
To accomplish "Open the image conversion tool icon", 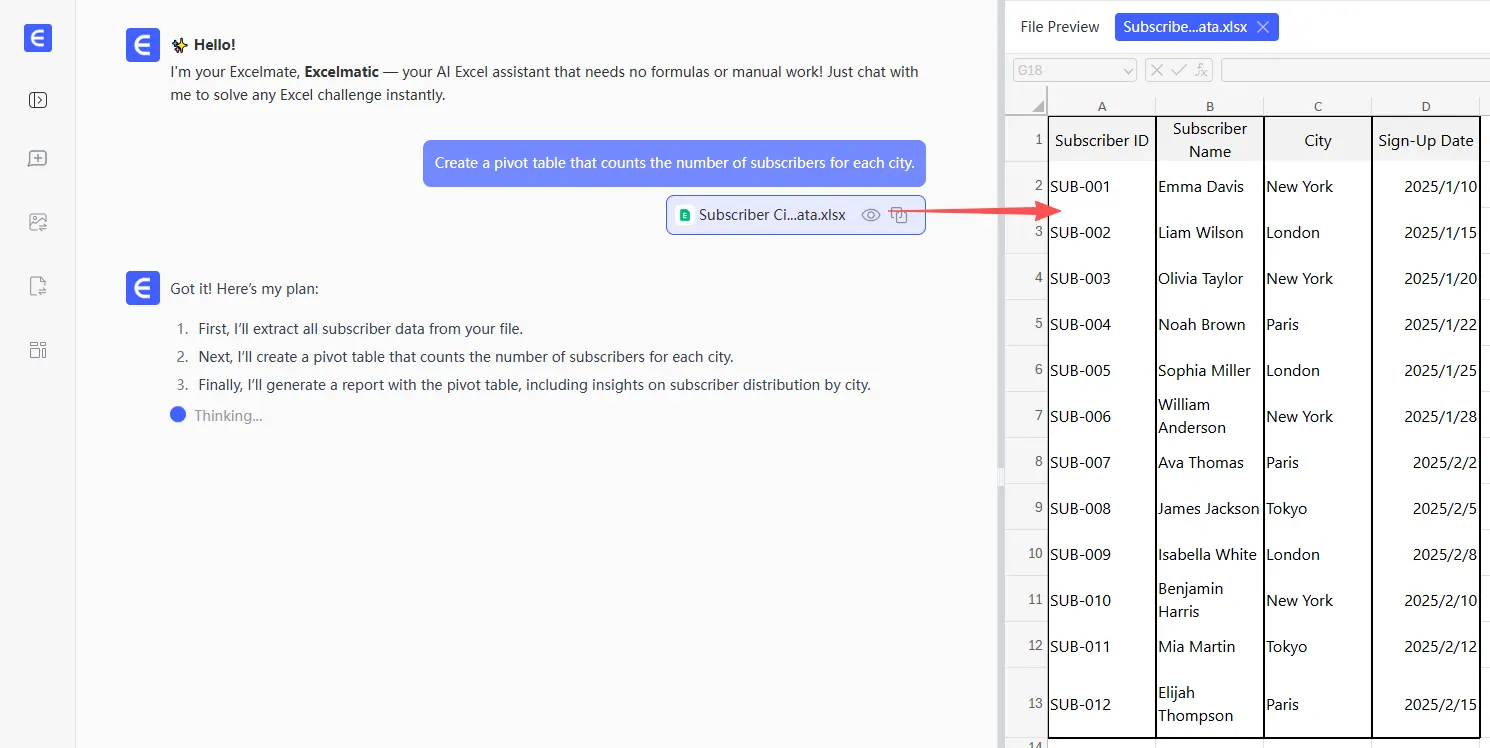I will 38,222.
